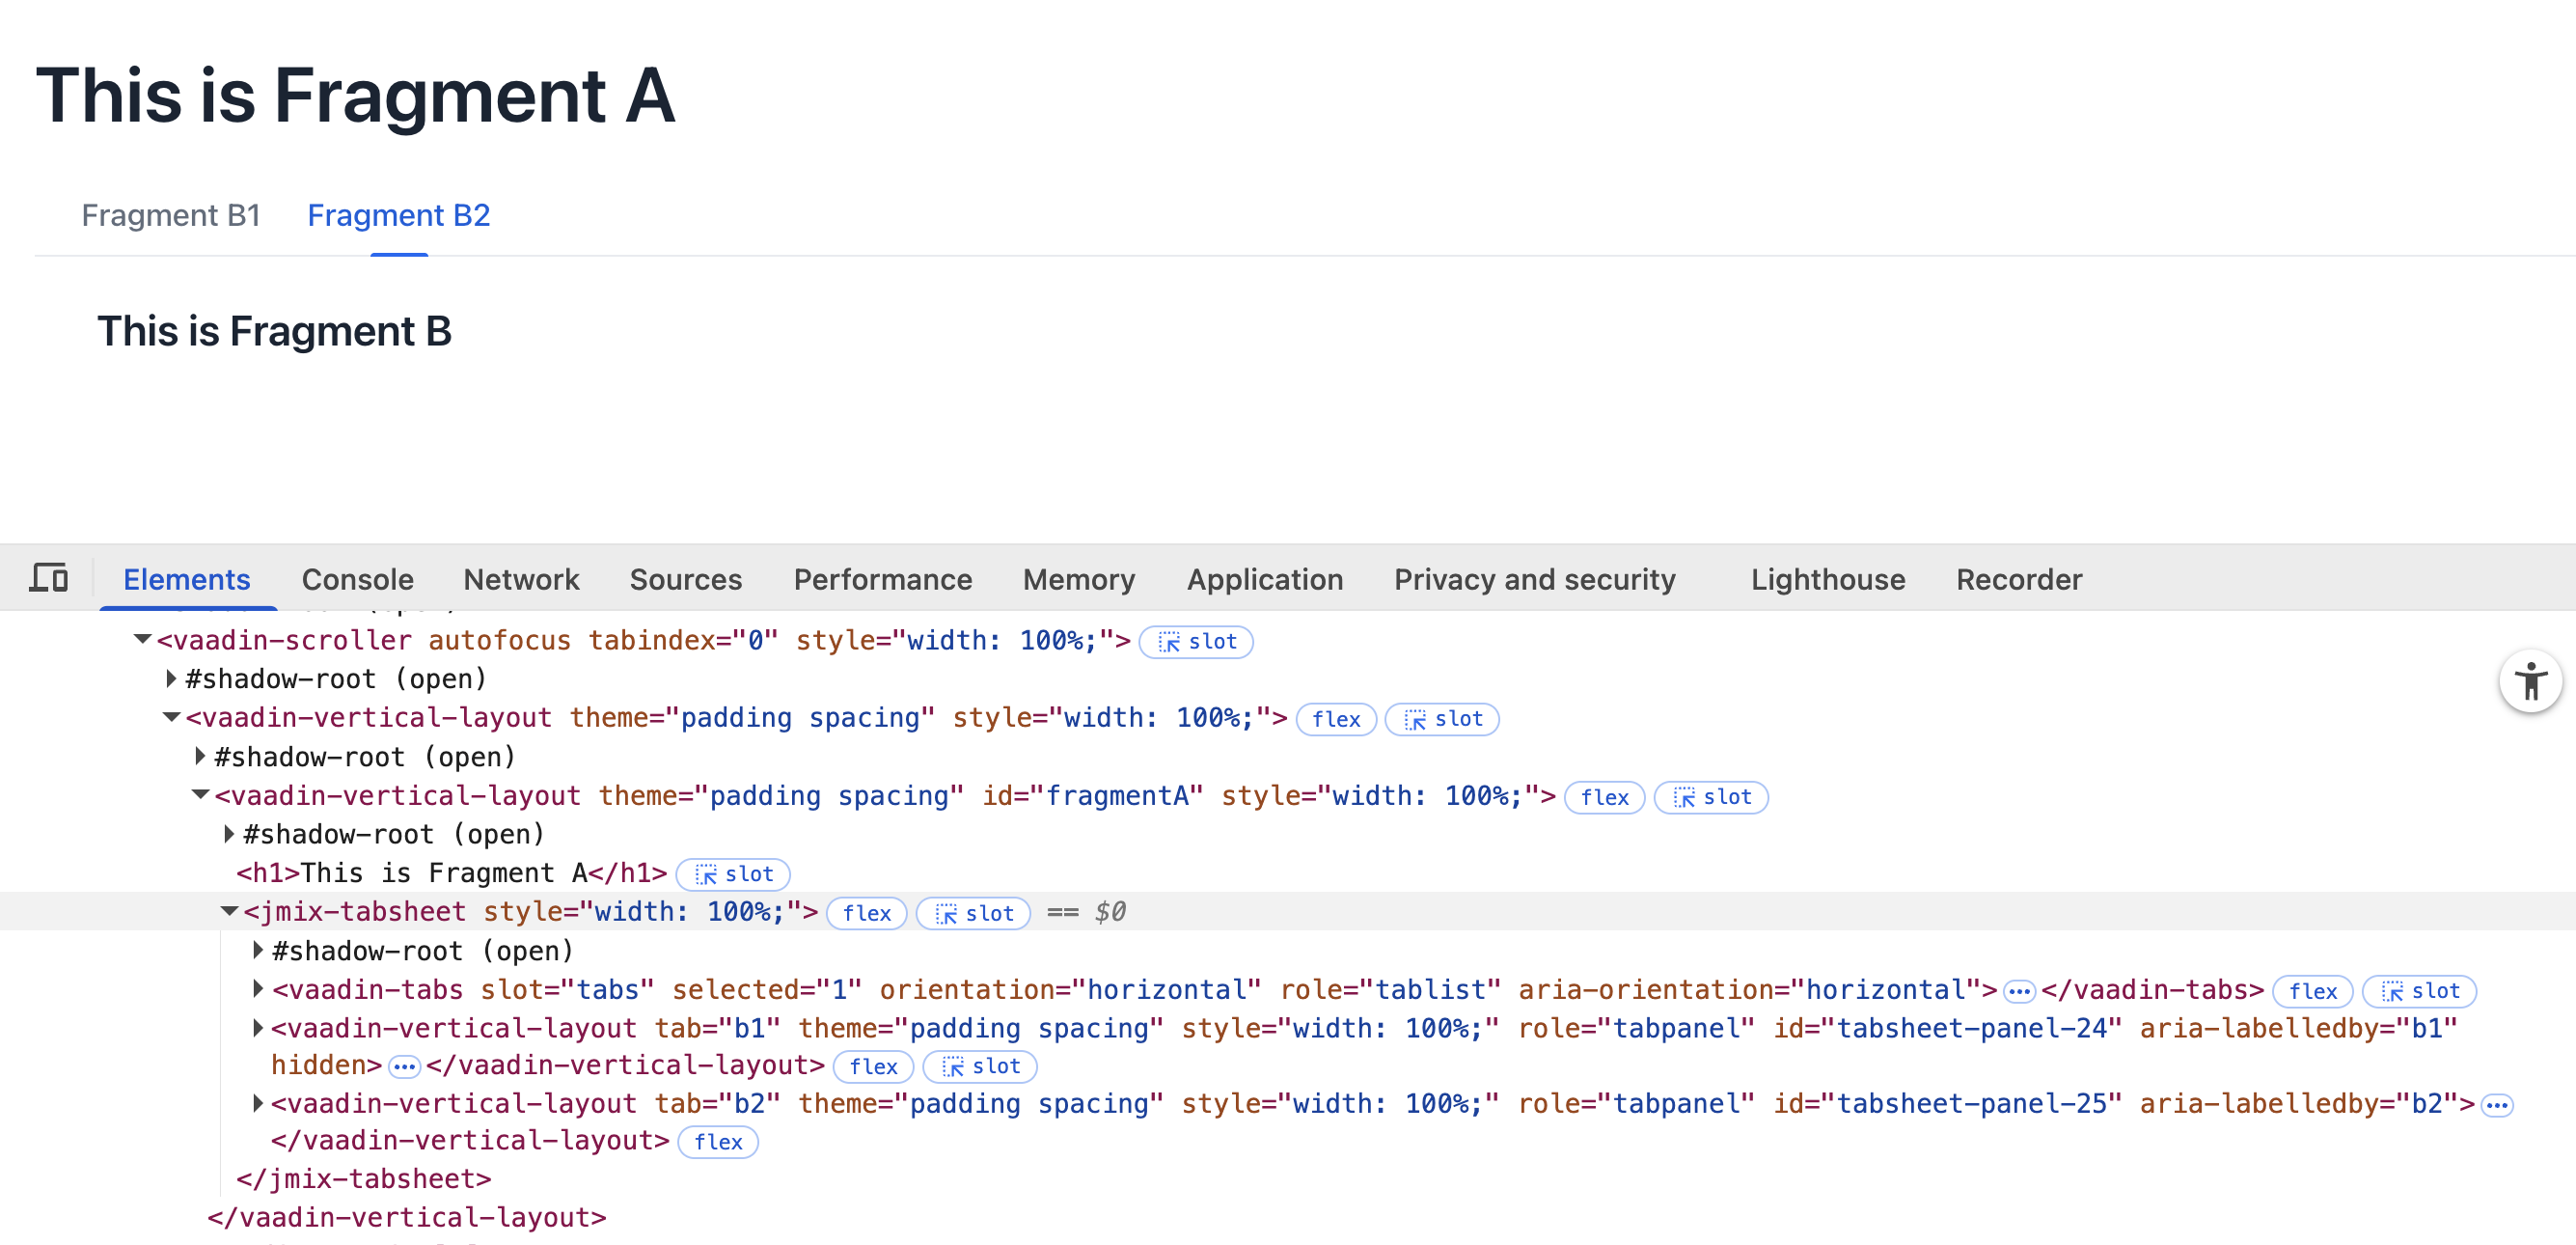Collapse the vaadin-scroller node
The height and width of the screenshot is (1245, 2576).
pos(142,639)
